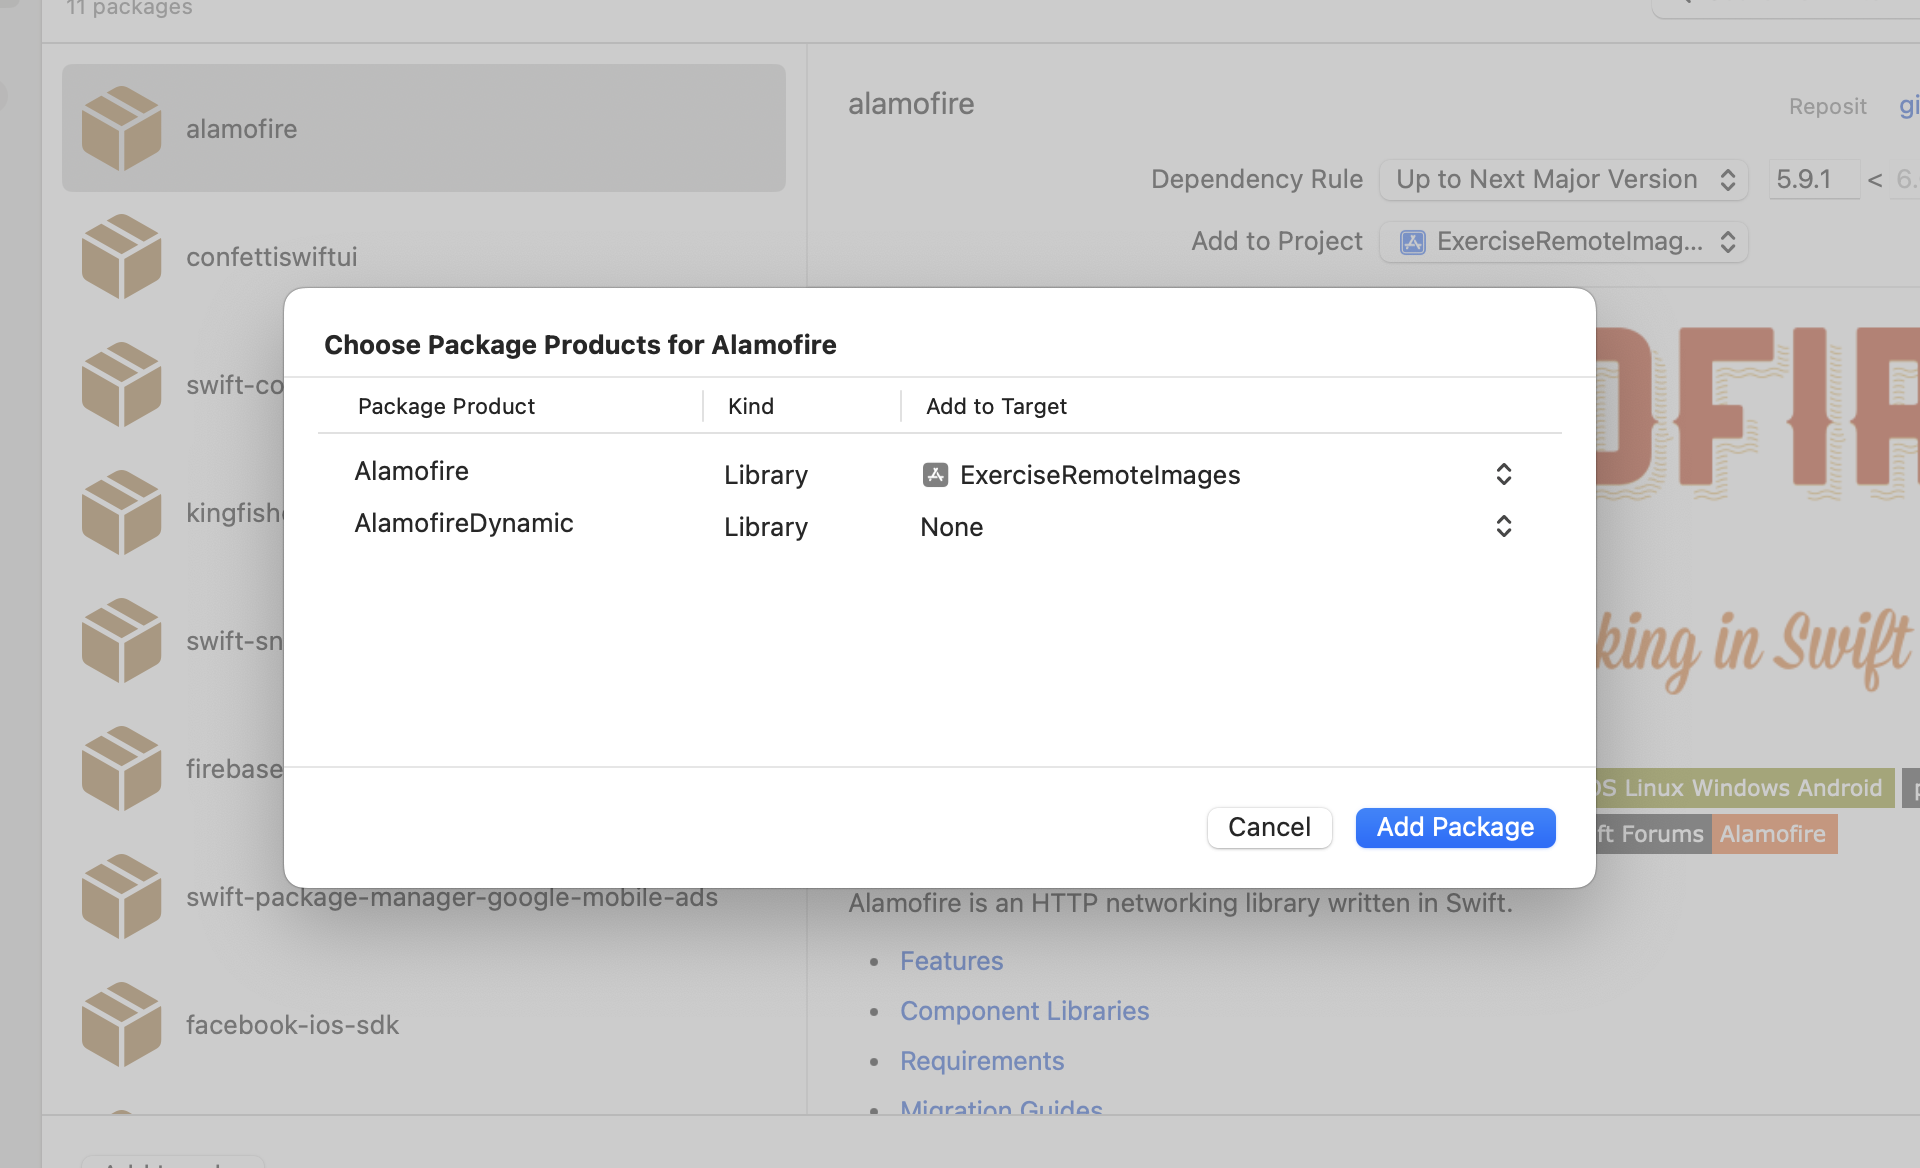Screen dimensions: 1920x1168
Task: Select the alamofire row in package list
Action: click(424, 128)
